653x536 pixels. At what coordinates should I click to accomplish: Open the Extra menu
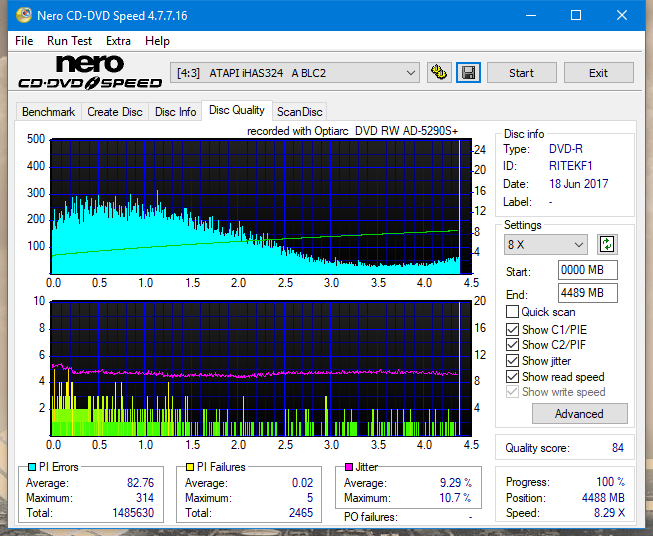tap(118, 41)
